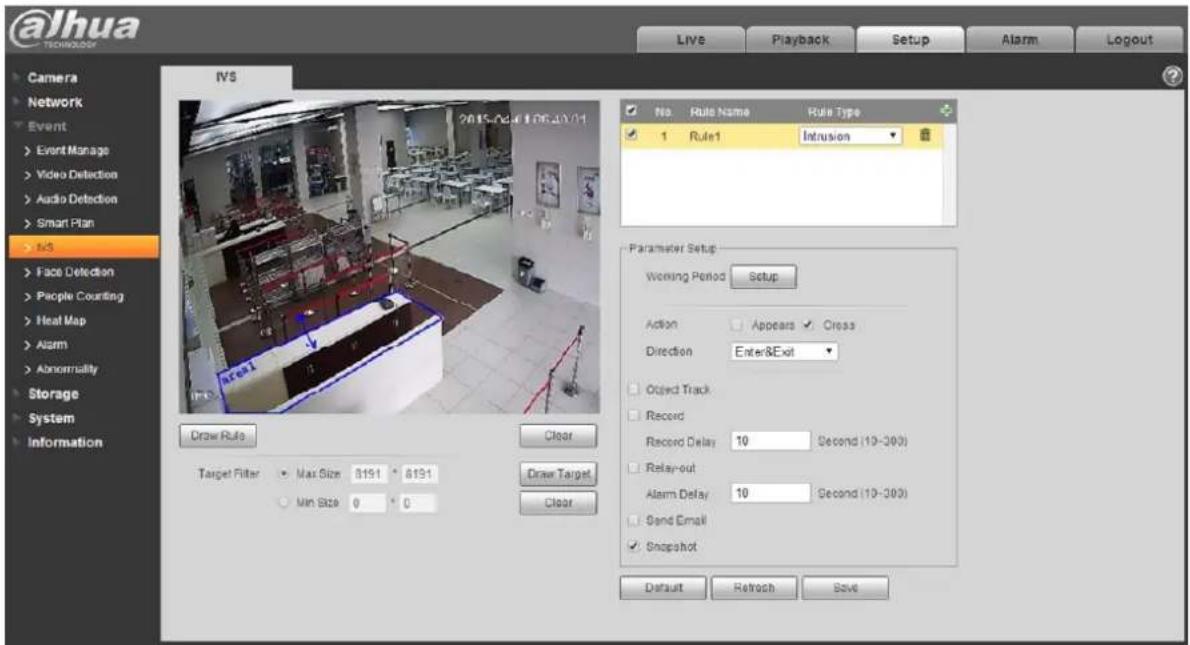Click the Min Size height field
This screenshot has height=645, width=1190.
tap(418, 503)
